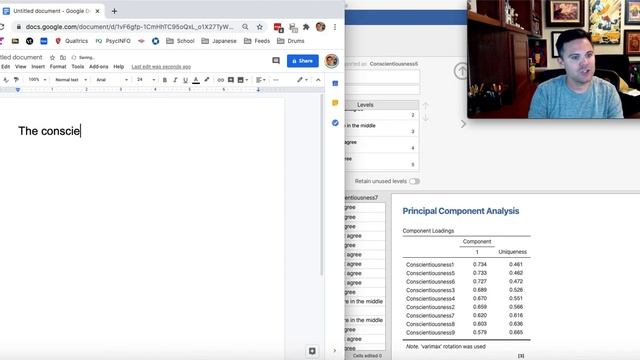Open the Arial font dropdown
The height and width of the screenshot is (360, 640).
tap(112, 80)
